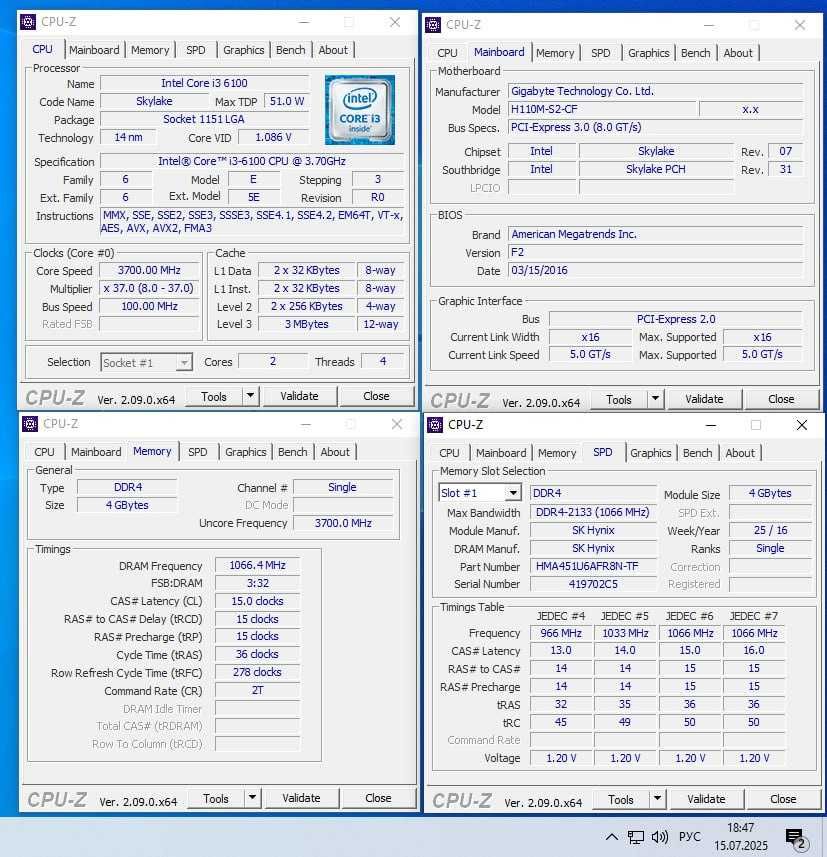Image resolution: width=827 pixels, height=857 pixels.
Task: Open About tab in Mainboard window
Action: [738, 53]
